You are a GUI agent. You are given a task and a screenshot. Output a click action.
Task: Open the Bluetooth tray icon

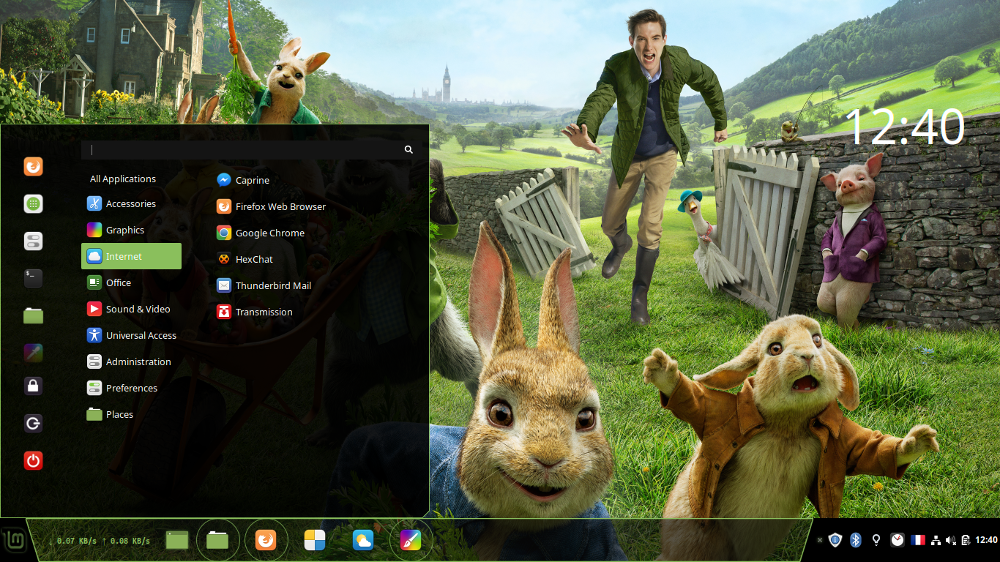pyautogui.click(x=856, y=540)
